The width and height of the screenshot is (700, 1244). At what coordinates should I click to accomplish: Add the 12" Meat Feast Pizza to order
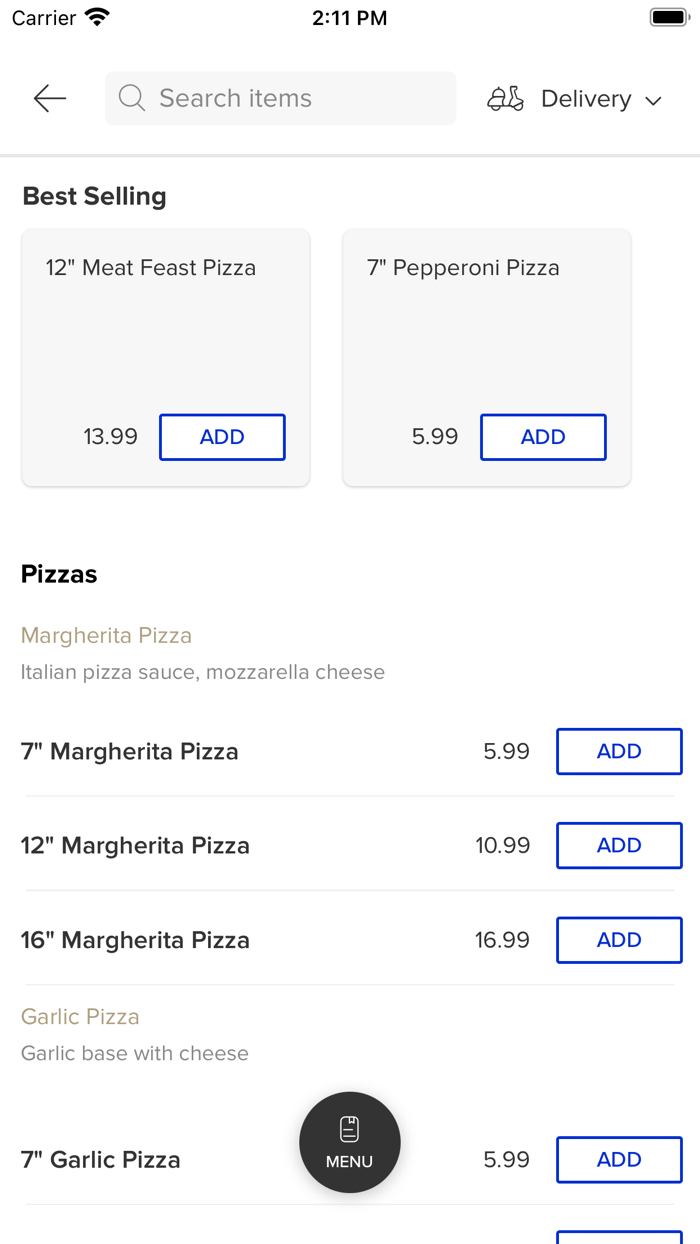(222, 437)
